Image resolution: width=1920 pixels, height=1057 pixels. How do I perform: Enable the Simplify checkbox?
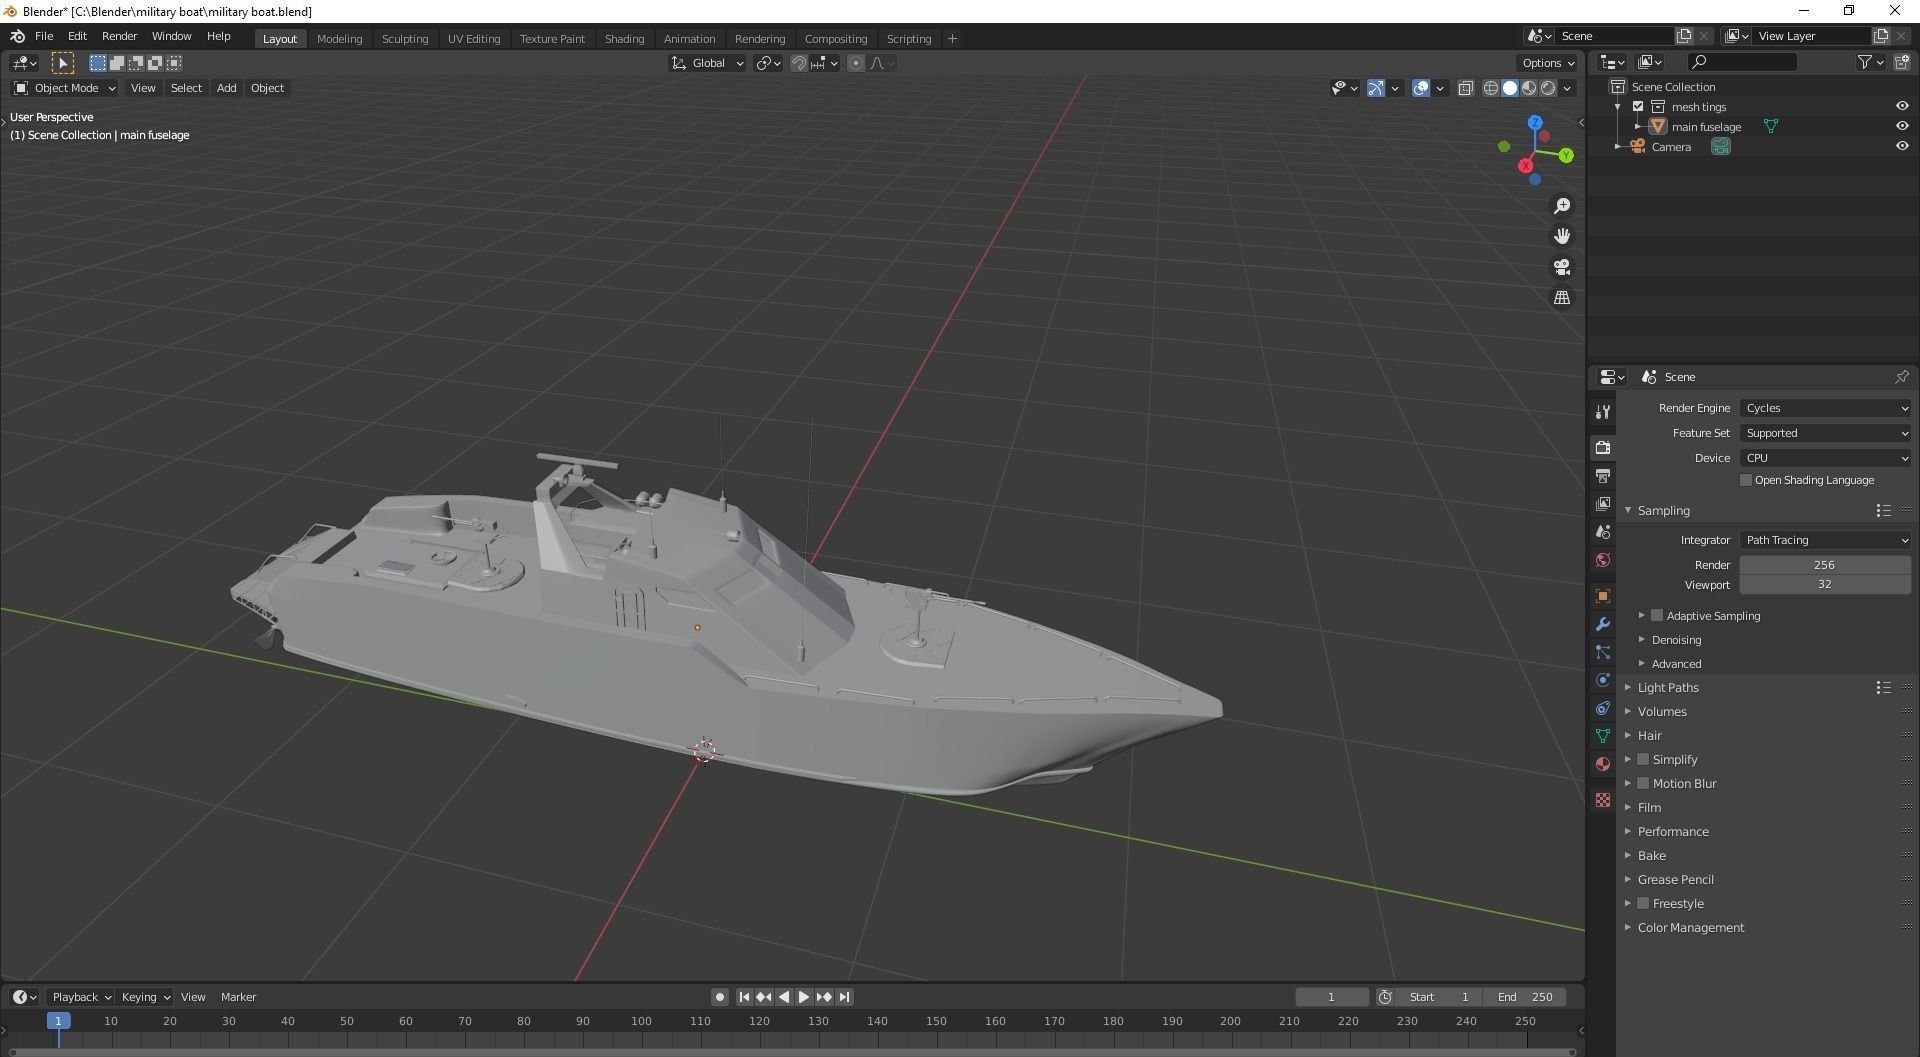pos(1643,760)
